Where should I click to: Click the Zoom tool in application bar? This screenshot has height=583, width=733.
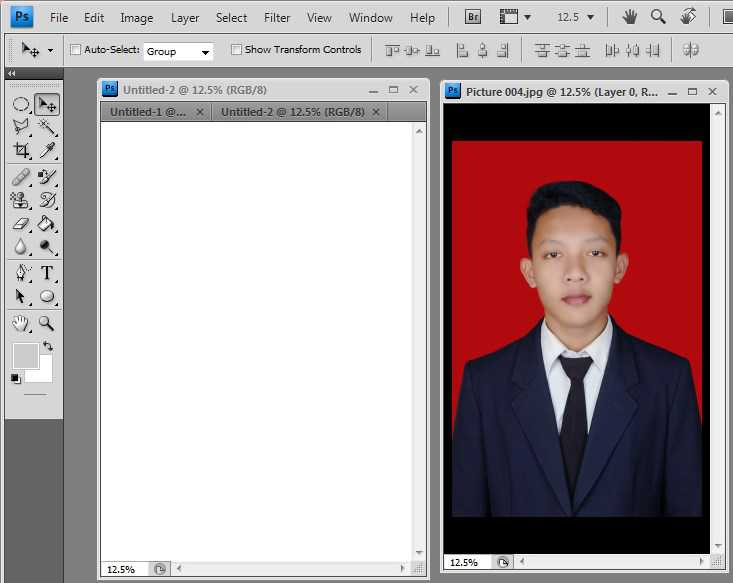point(658,17)
